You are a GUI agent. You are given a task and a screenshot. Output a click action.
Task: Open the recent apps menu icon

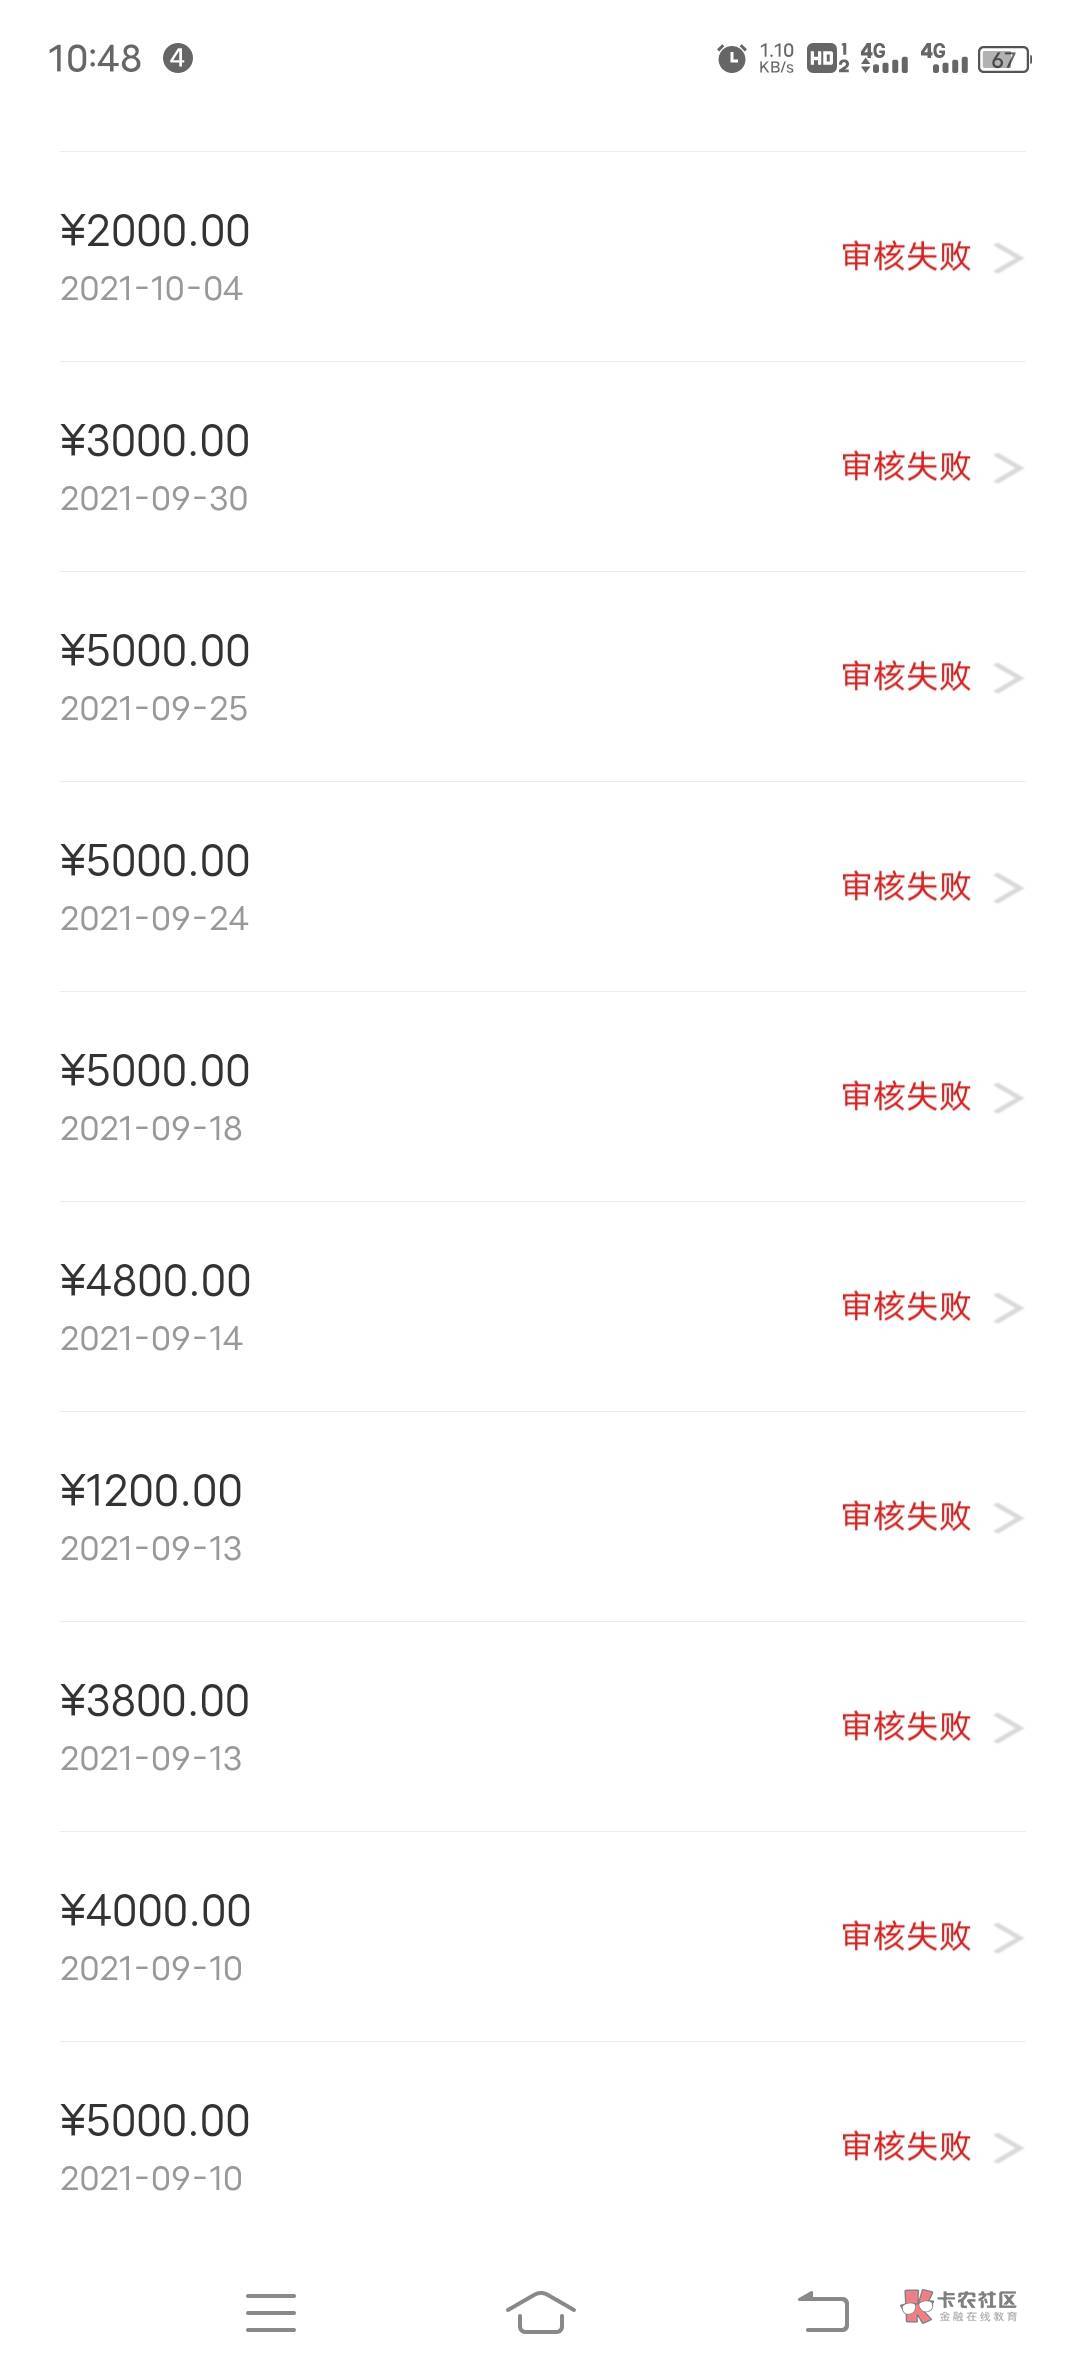coord(271,2312)
